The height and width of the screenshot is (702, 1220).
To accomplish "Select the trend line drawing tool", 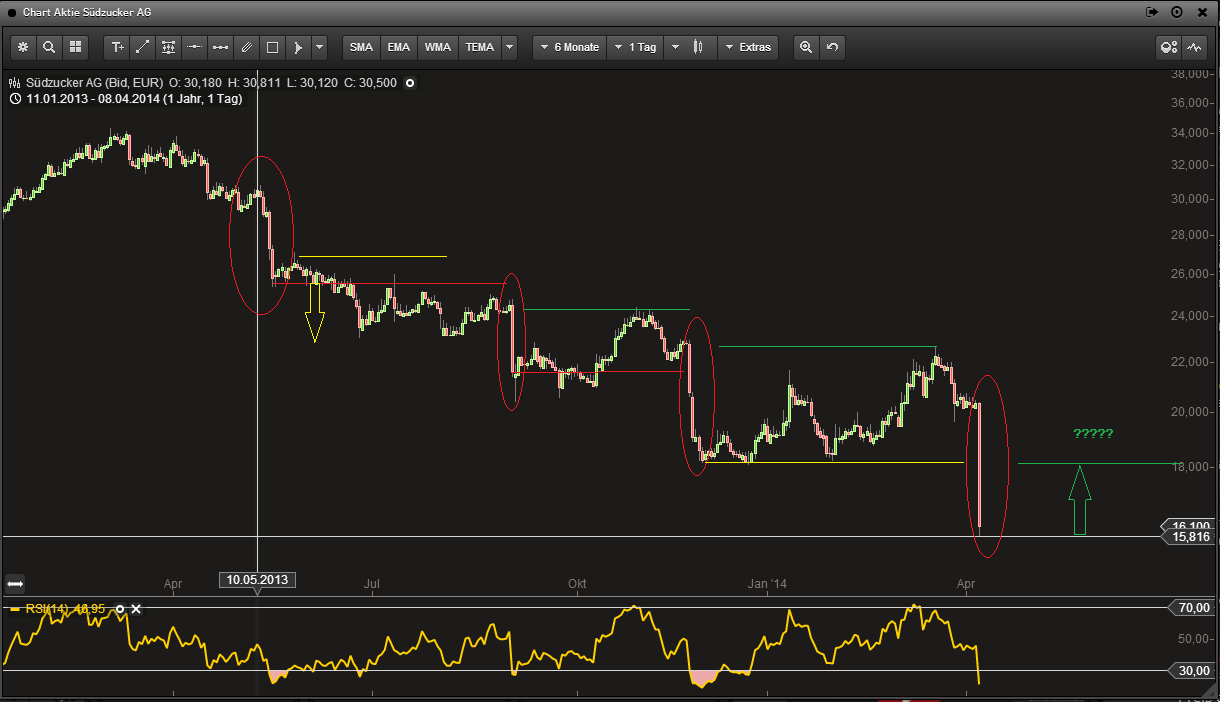I will tap(143, 47).
